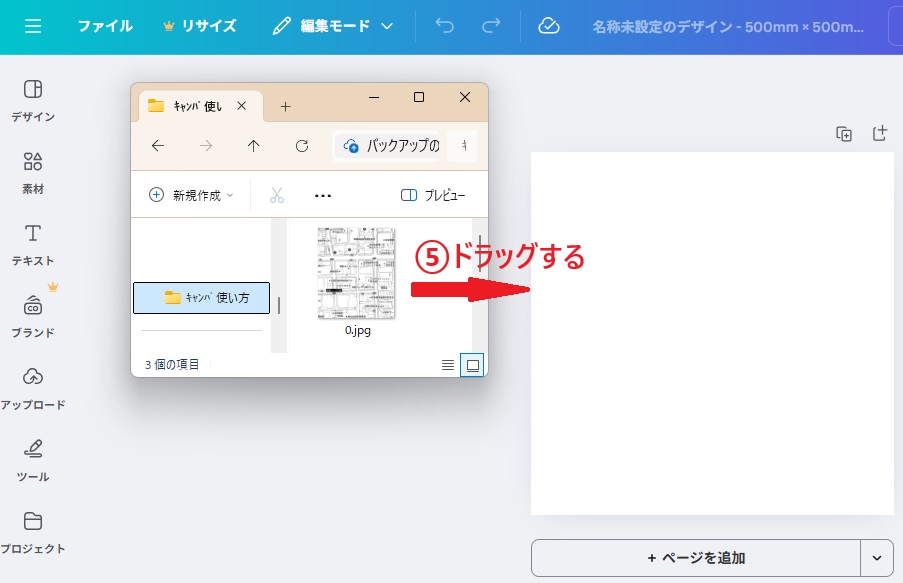Toggle the Explorer プレビュー pane
This screenshot has width=903, height=583.
432,195
